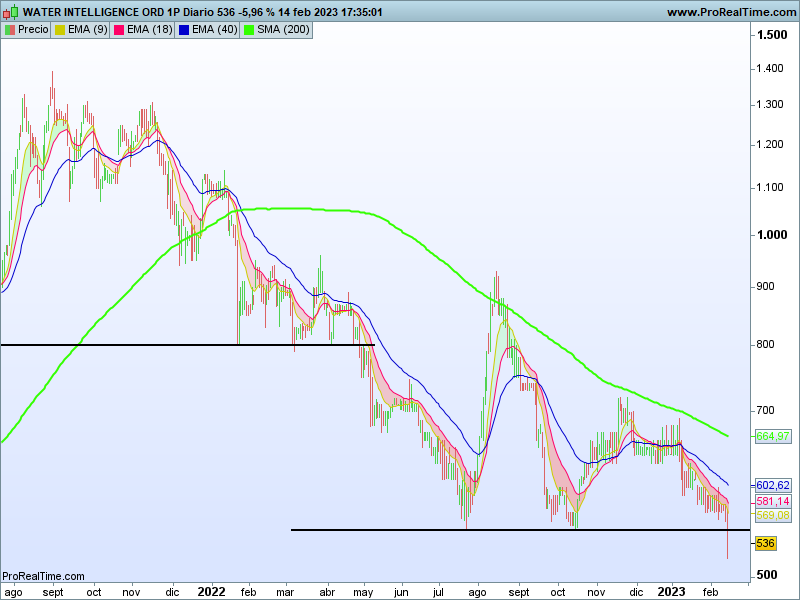
Task: Select the lower horizontal support line near 550
Action: coord(520,530)
